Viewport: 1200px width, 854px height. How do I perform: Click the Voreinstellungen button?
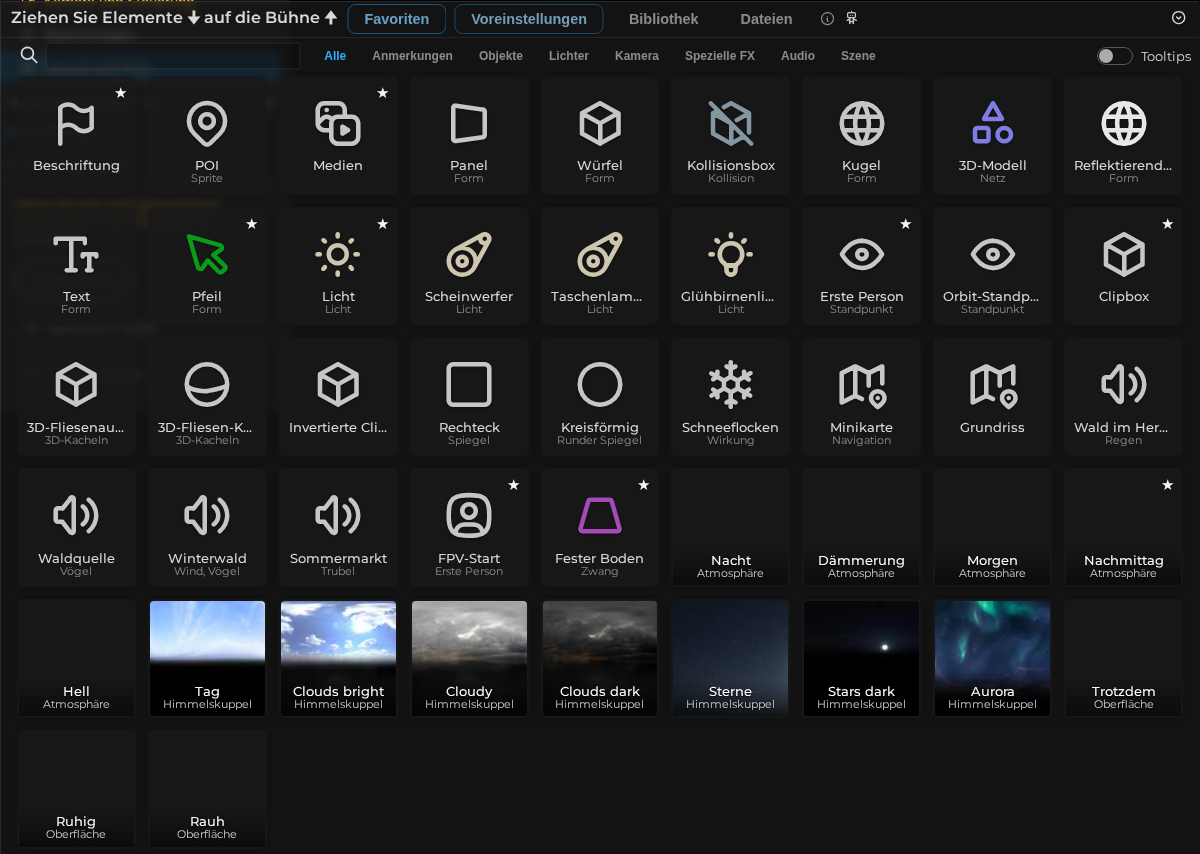click(529, 19)
